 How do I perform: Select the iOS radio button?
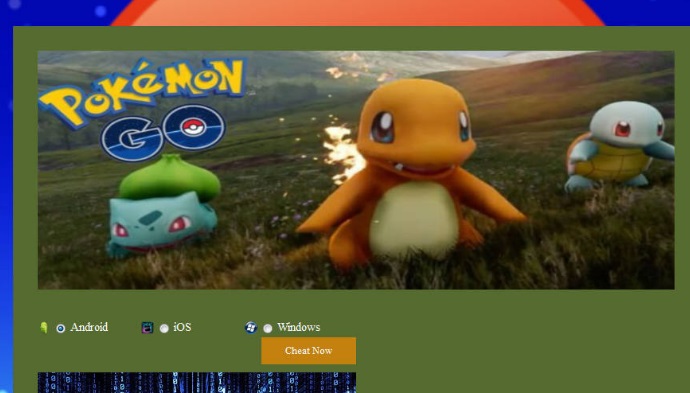click(164, 328)
